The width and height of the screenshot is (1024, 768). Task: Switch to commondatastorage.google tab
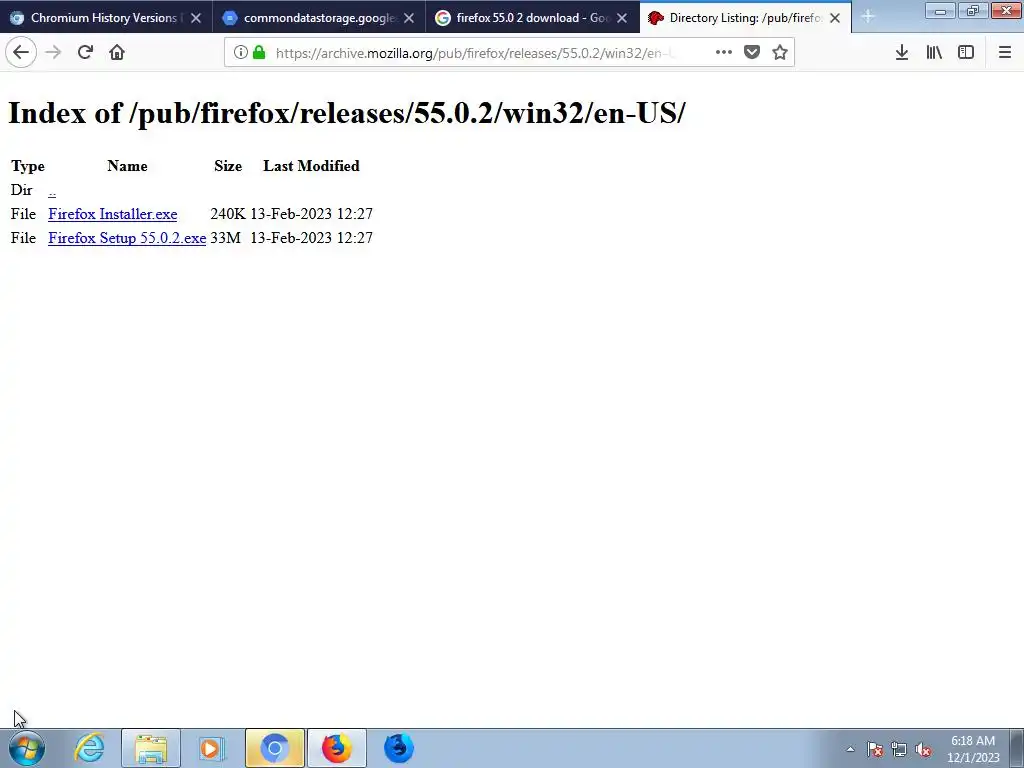coord(319,18)
